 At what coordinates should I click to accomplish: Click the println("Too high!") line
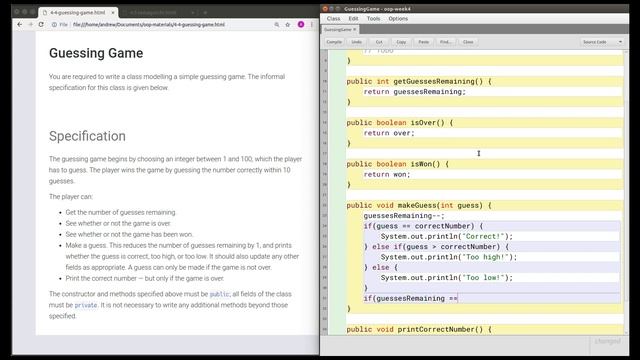449,257
